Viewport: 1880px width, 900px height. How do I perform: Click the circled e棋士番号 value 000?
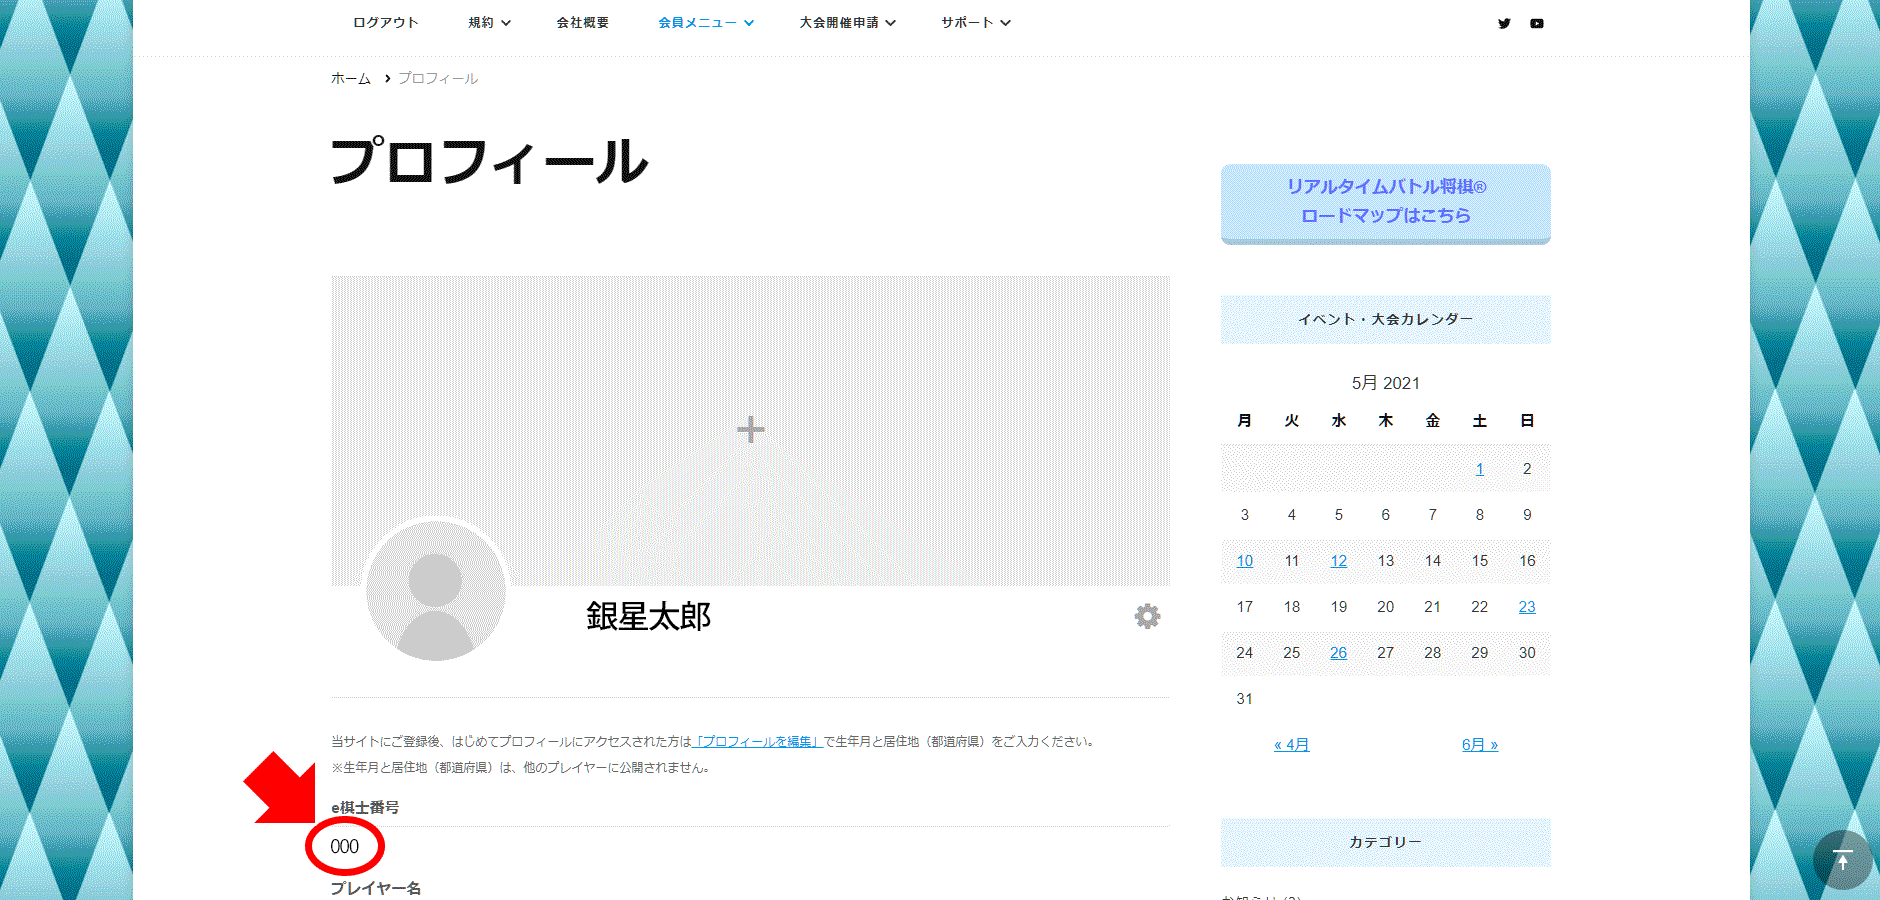(344, 845)
